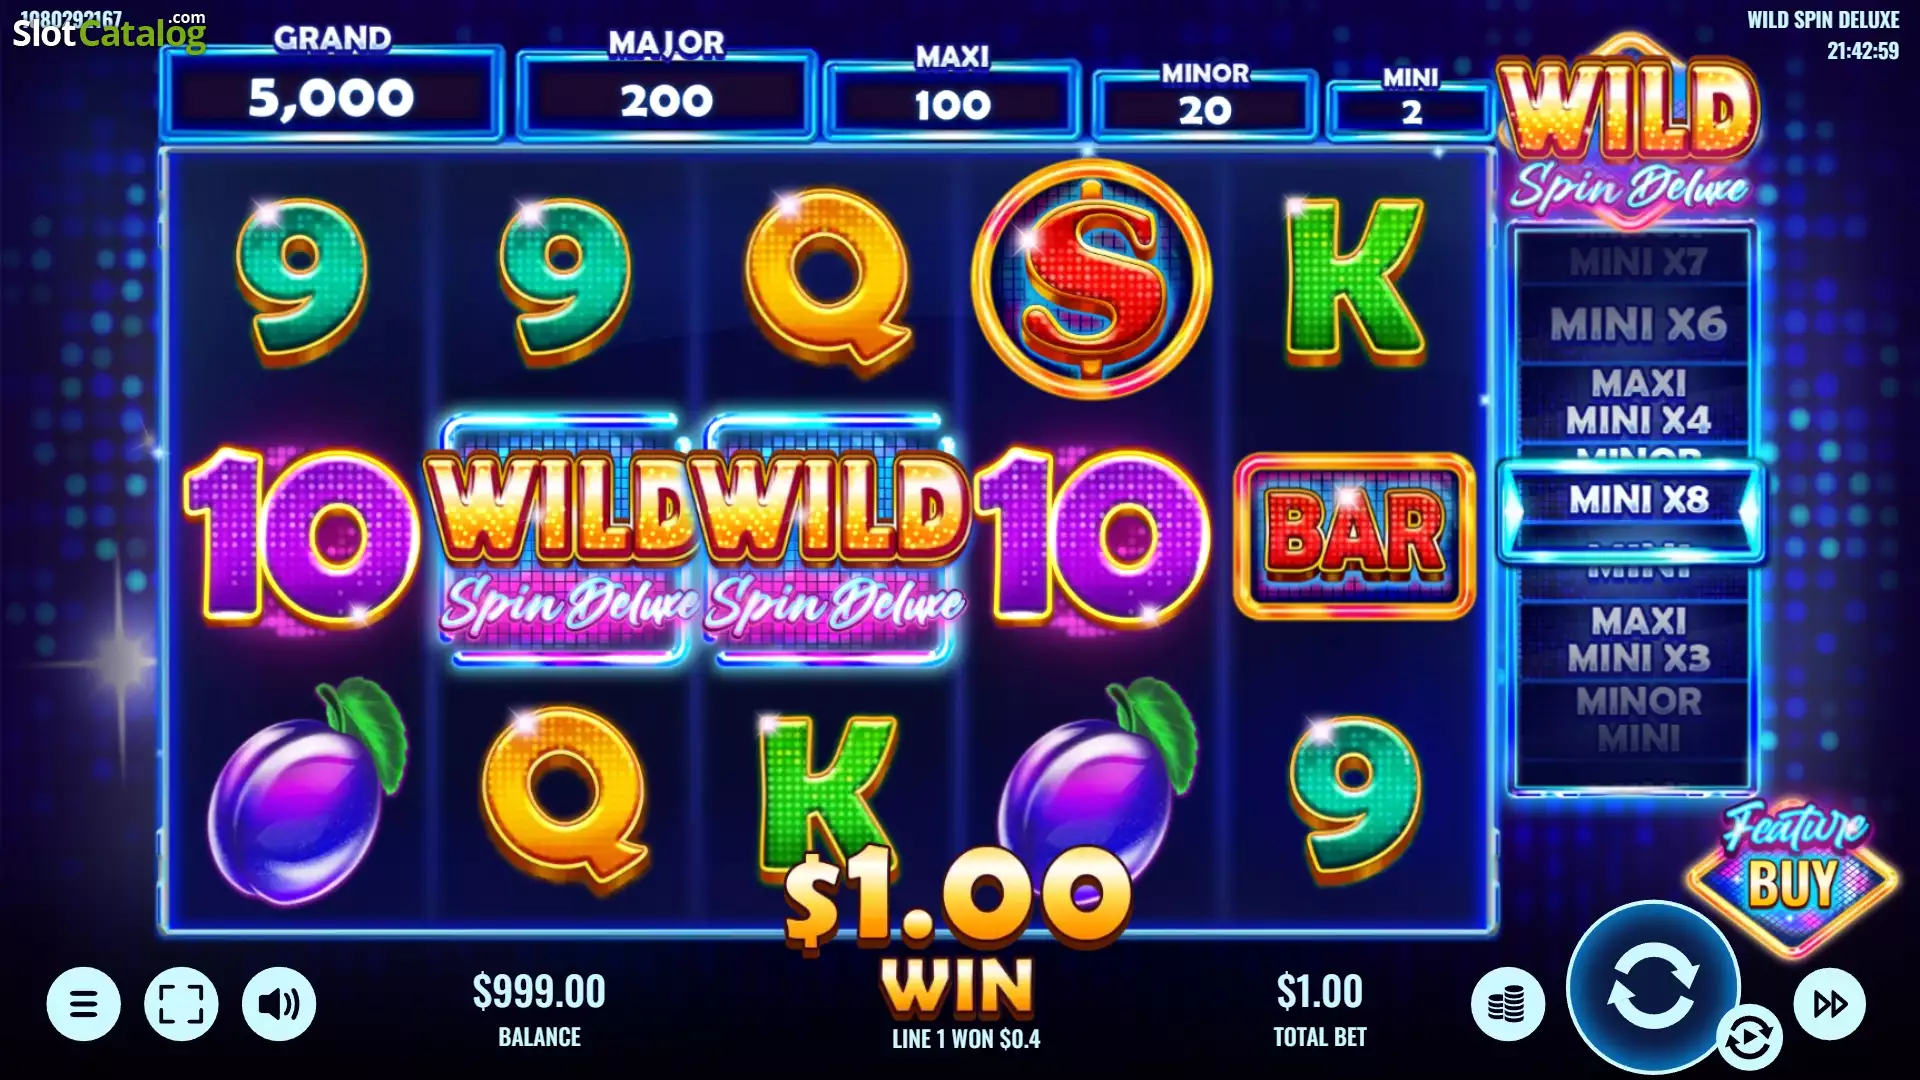Click the MINI X6 wheel segment
The width and height of the screenshot is (1920, 1080).
coord(1638,324)
